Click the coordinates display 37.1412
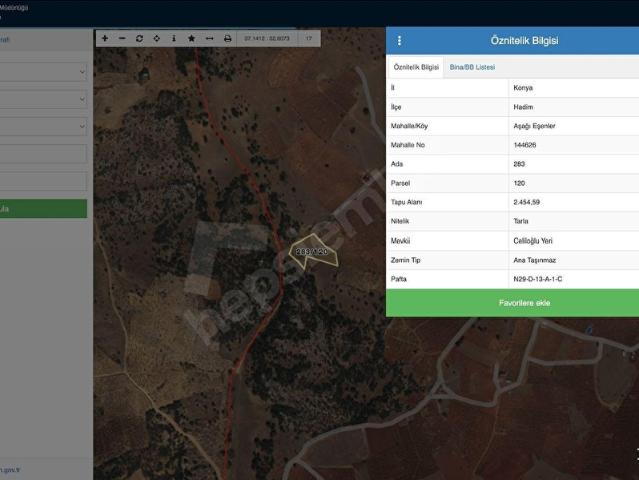The image size is (639, 480). point(267,38)
